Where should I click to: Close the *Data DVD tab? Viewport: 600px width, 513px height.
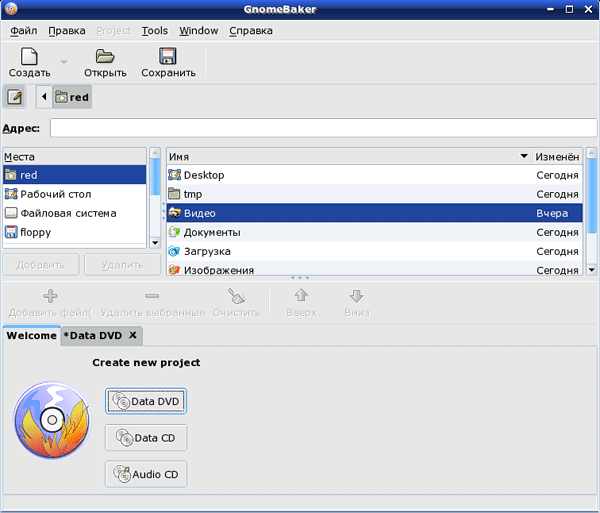133,335
